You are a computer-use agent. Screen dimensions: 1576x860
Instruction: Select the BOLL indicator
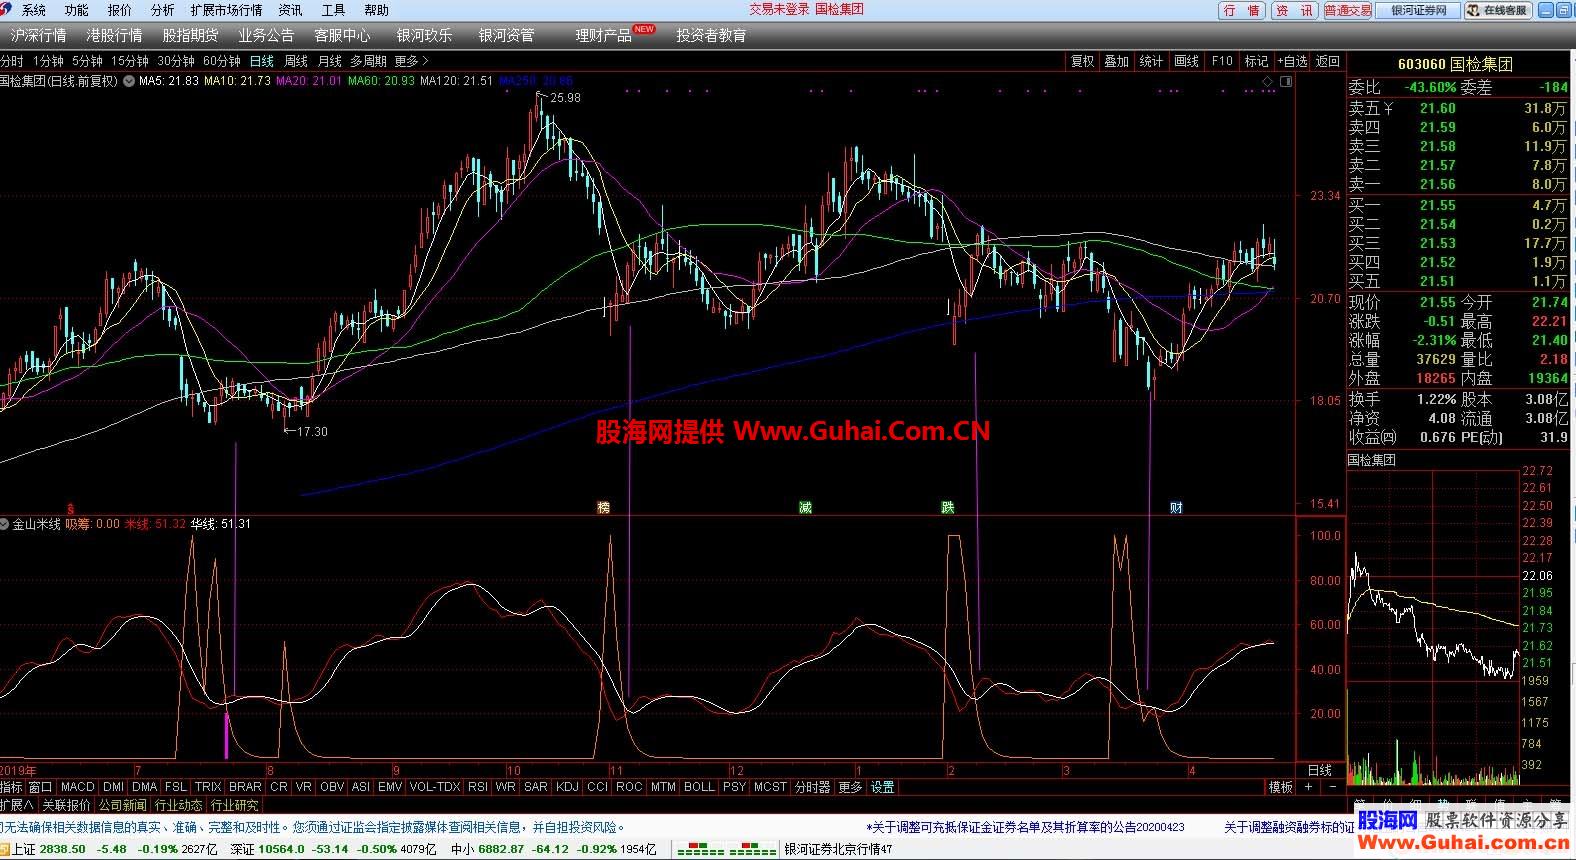699,787
